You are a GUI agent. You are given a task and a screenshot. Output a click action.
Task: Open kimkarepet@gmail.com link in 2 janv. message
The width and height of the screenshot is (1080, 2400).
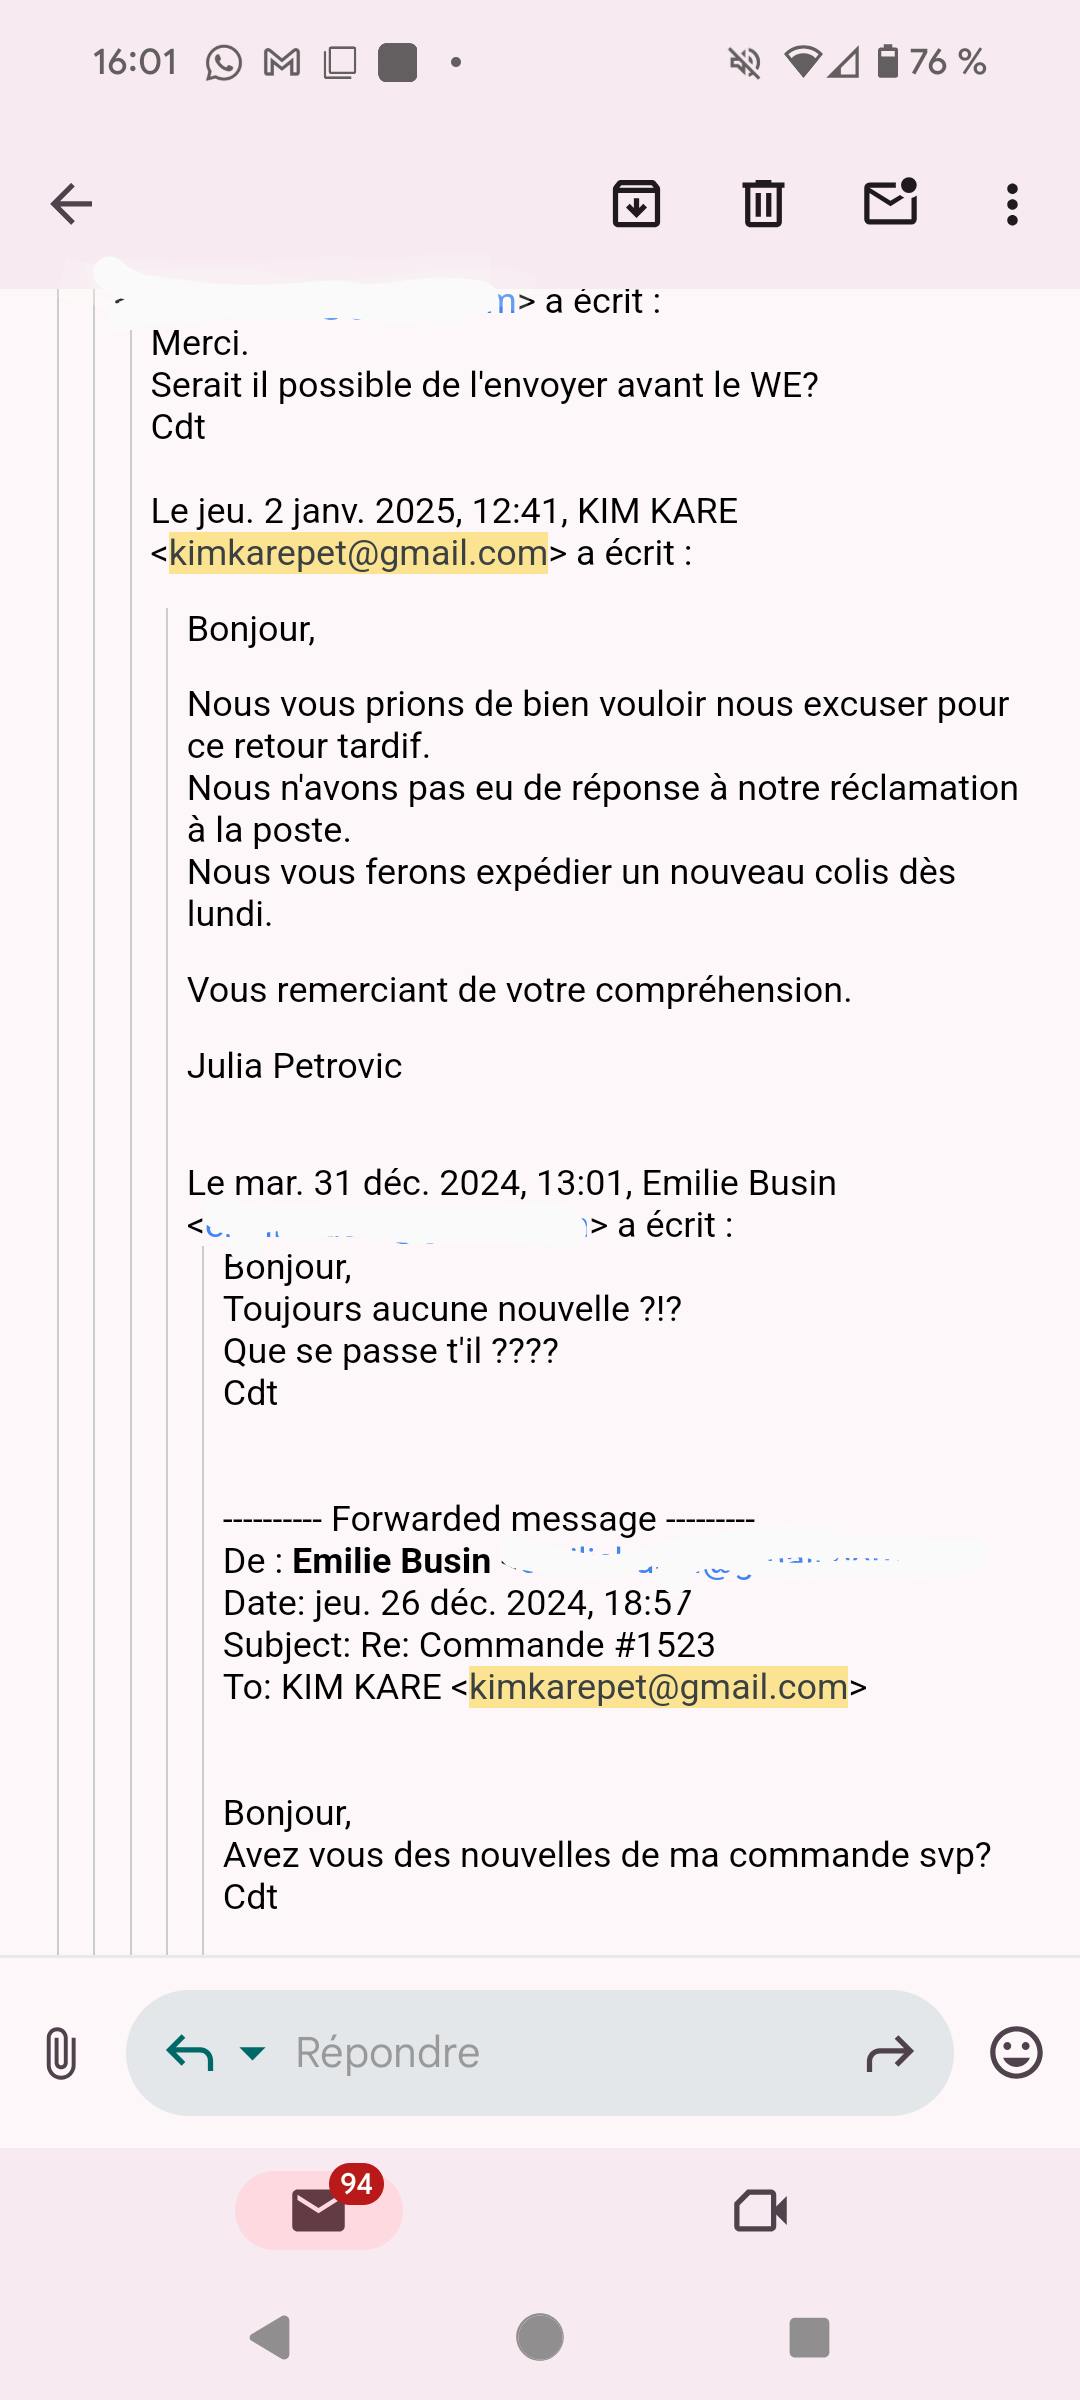[359, 553]
